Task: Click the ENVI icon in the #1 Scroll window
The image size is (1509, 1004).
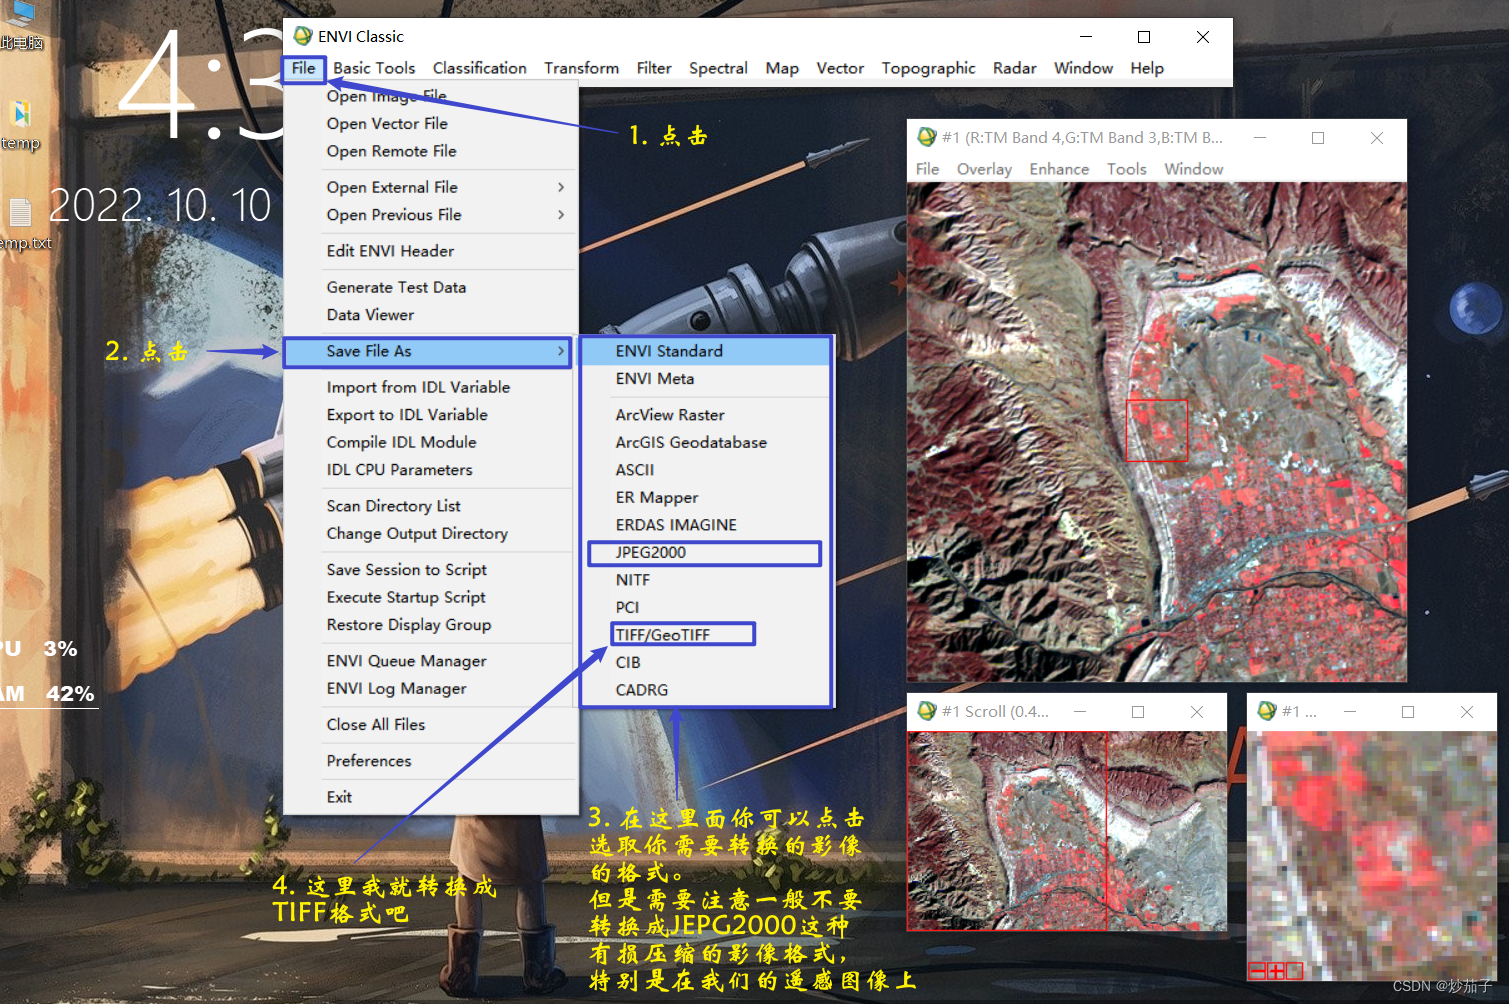Action: click(926, 711)
